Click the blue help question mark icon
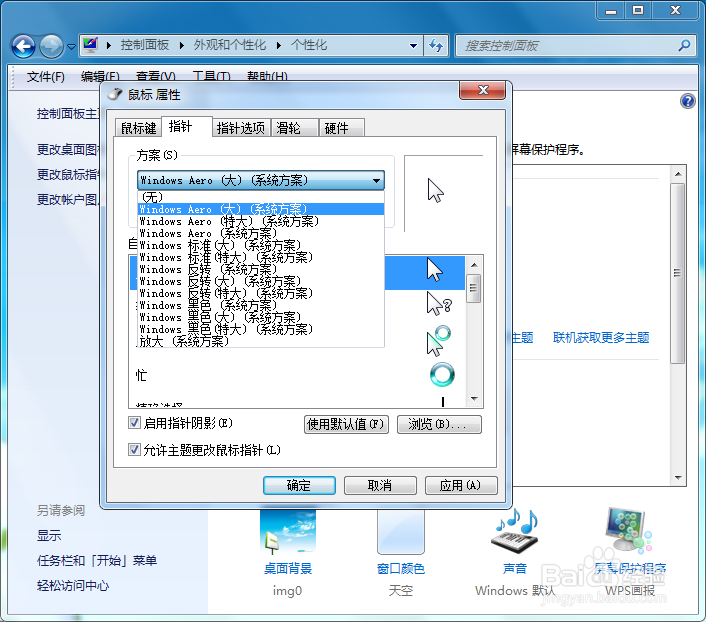The image size is (706, 622). click(688, 101)
